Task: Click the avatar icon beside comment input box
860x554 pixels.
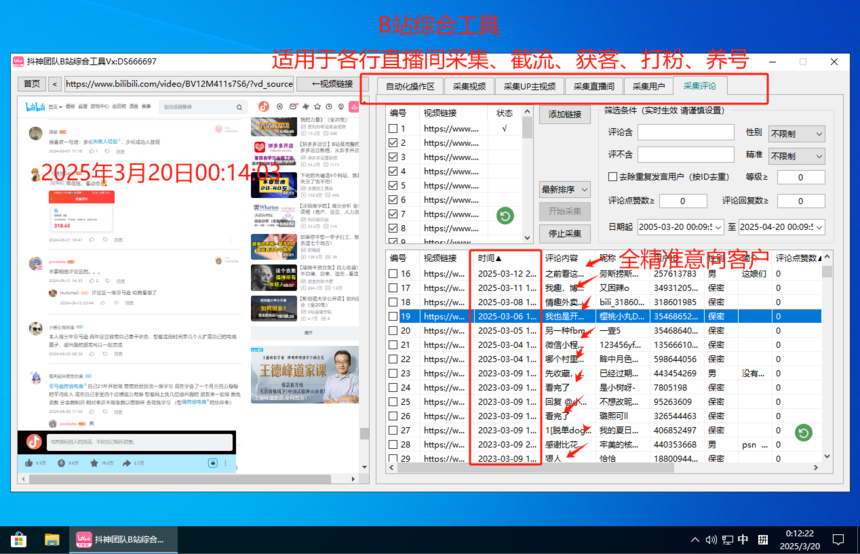Action: pos(34,442)
